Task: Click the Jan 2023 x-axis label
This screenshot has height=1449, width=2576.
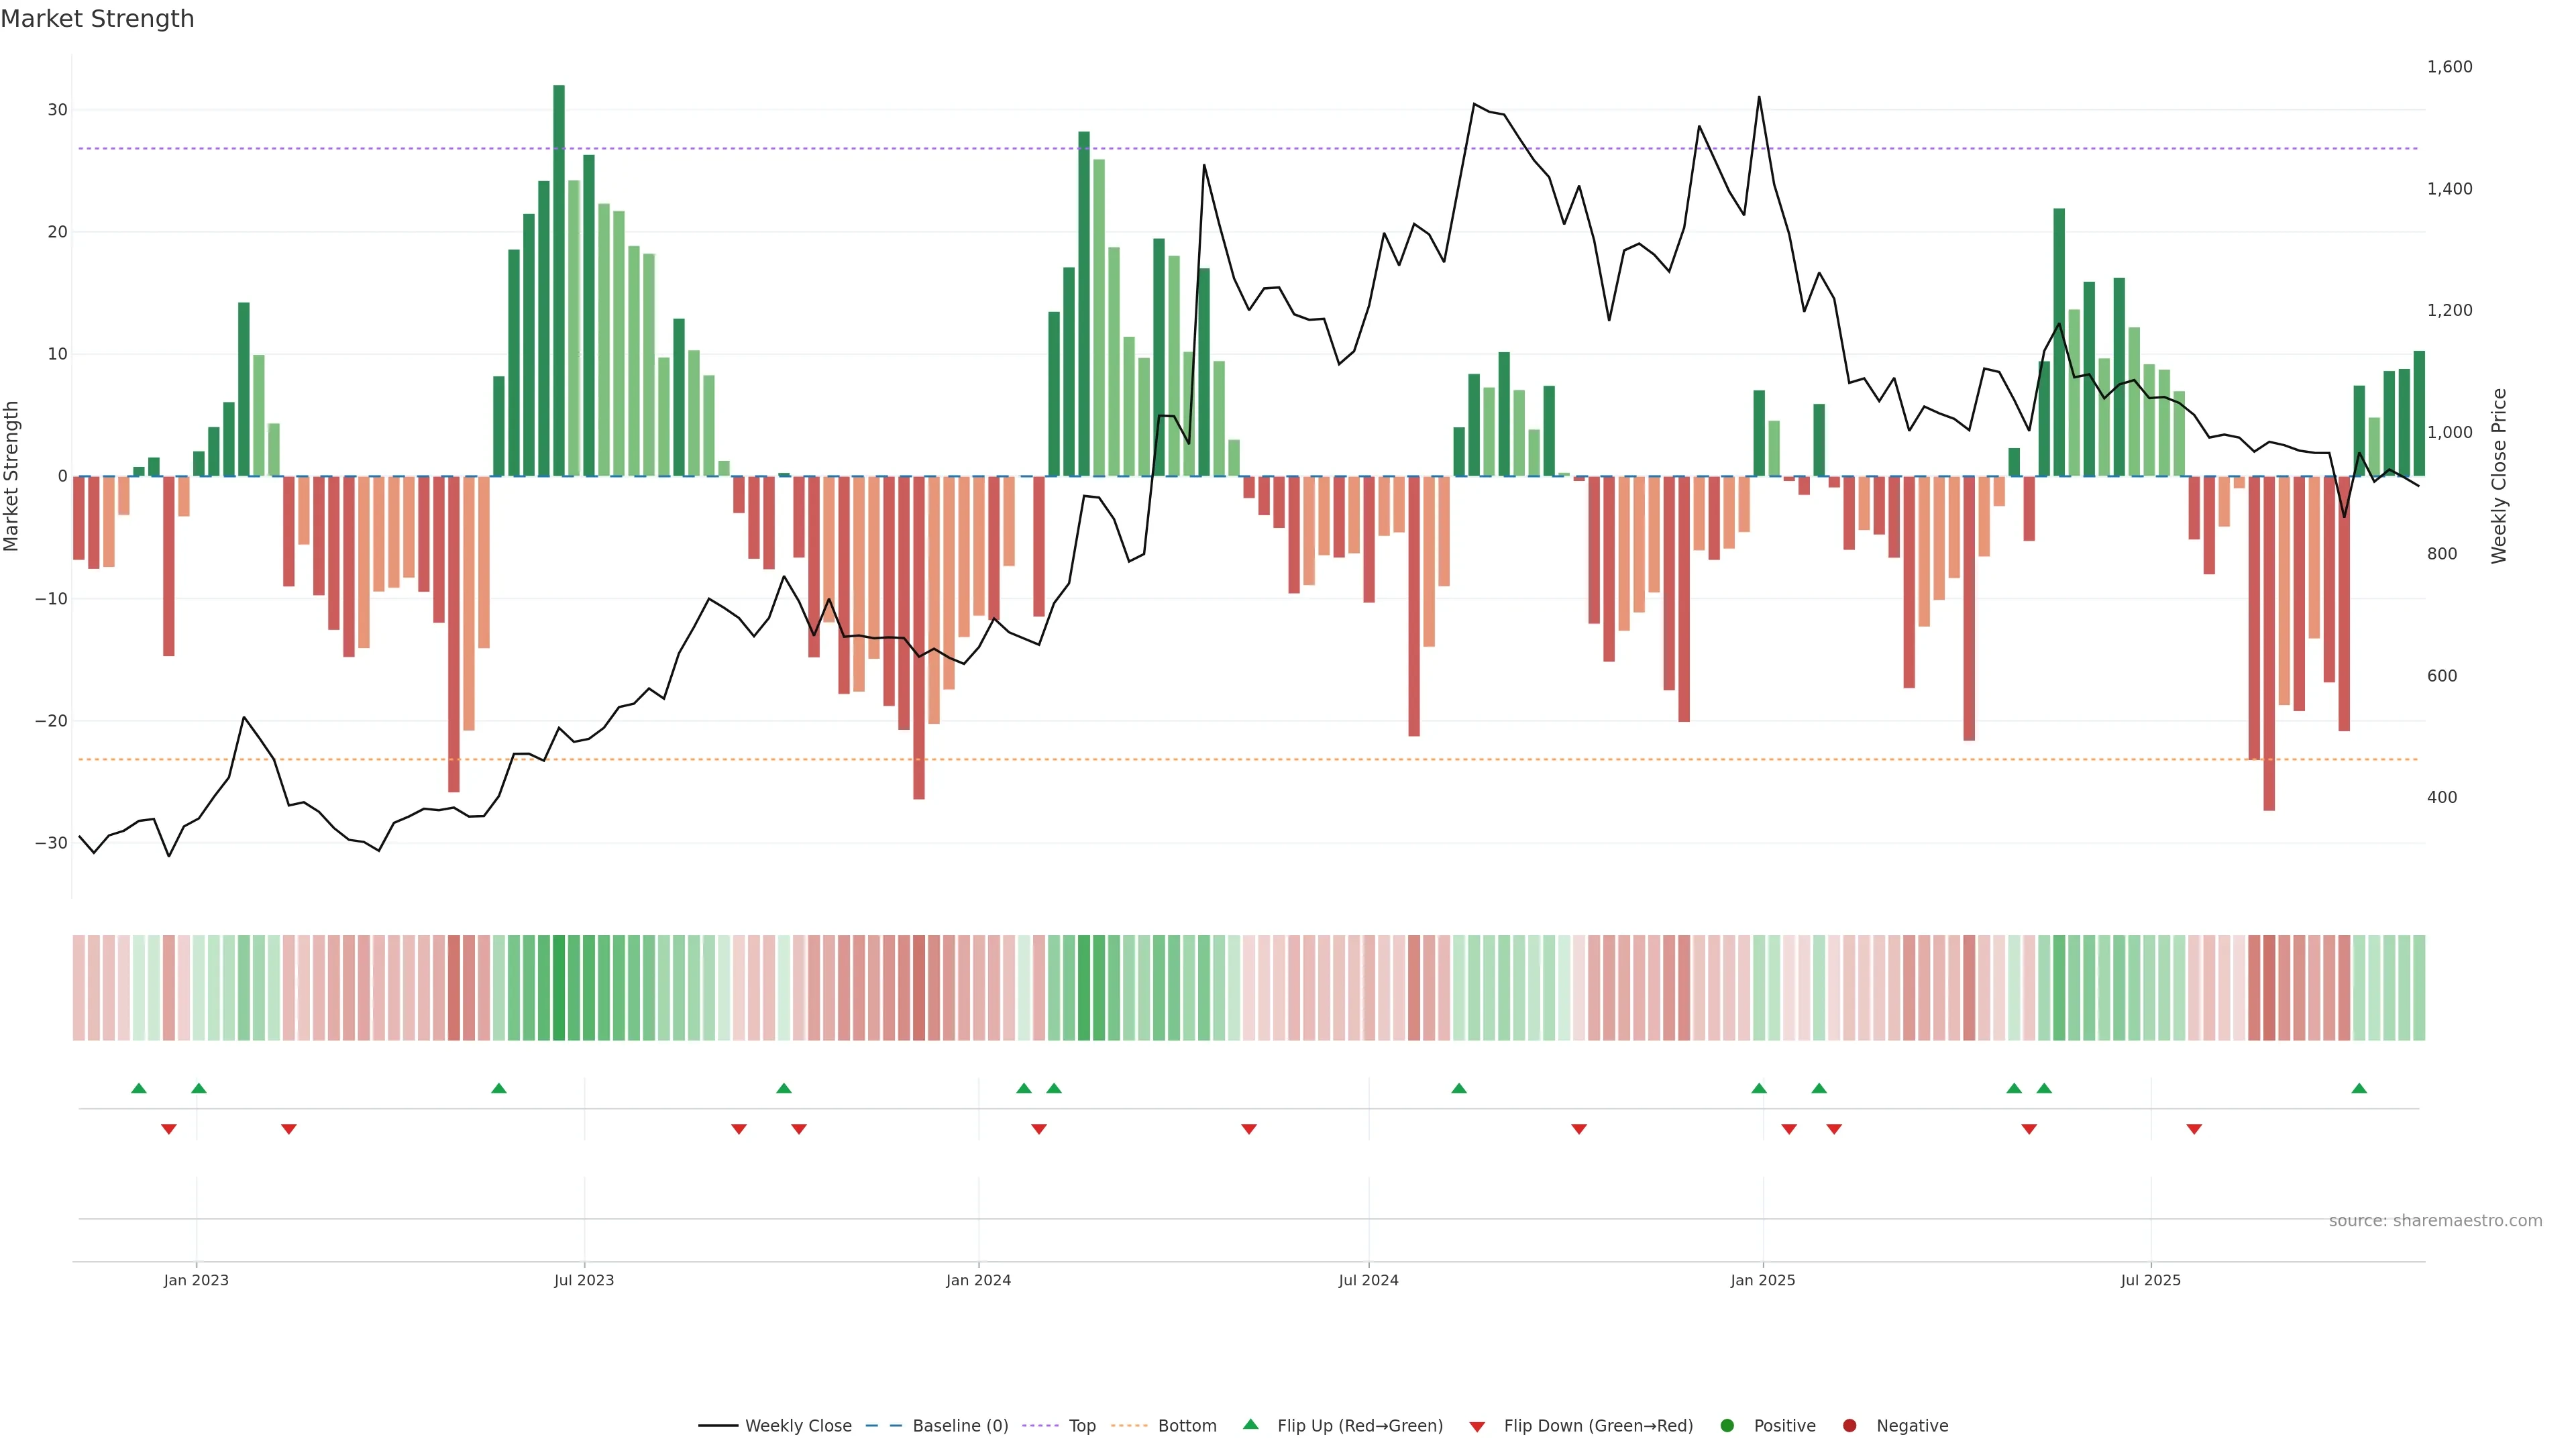Action: (196, 1280)
